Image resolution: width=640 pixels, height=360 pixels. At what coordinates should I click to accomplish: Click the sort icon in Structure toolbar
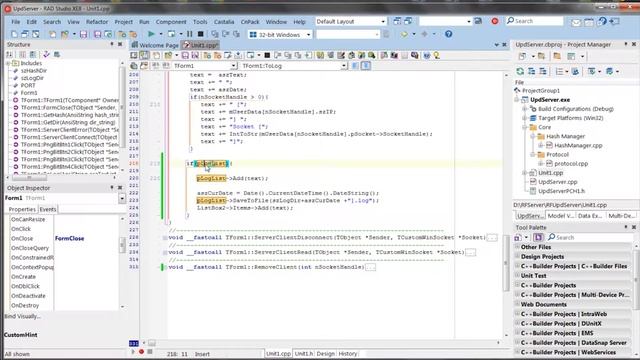(x=9, y=54)
